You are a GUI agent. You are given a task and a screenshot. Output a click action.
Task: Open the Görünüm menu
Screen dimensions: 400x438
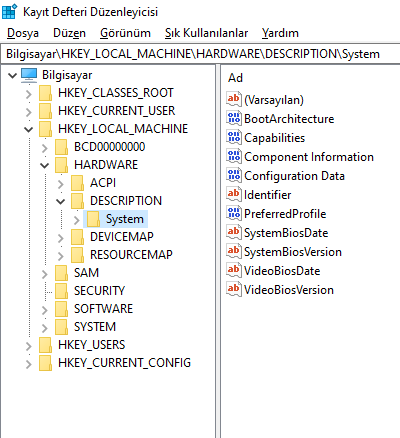coord(125,33)
